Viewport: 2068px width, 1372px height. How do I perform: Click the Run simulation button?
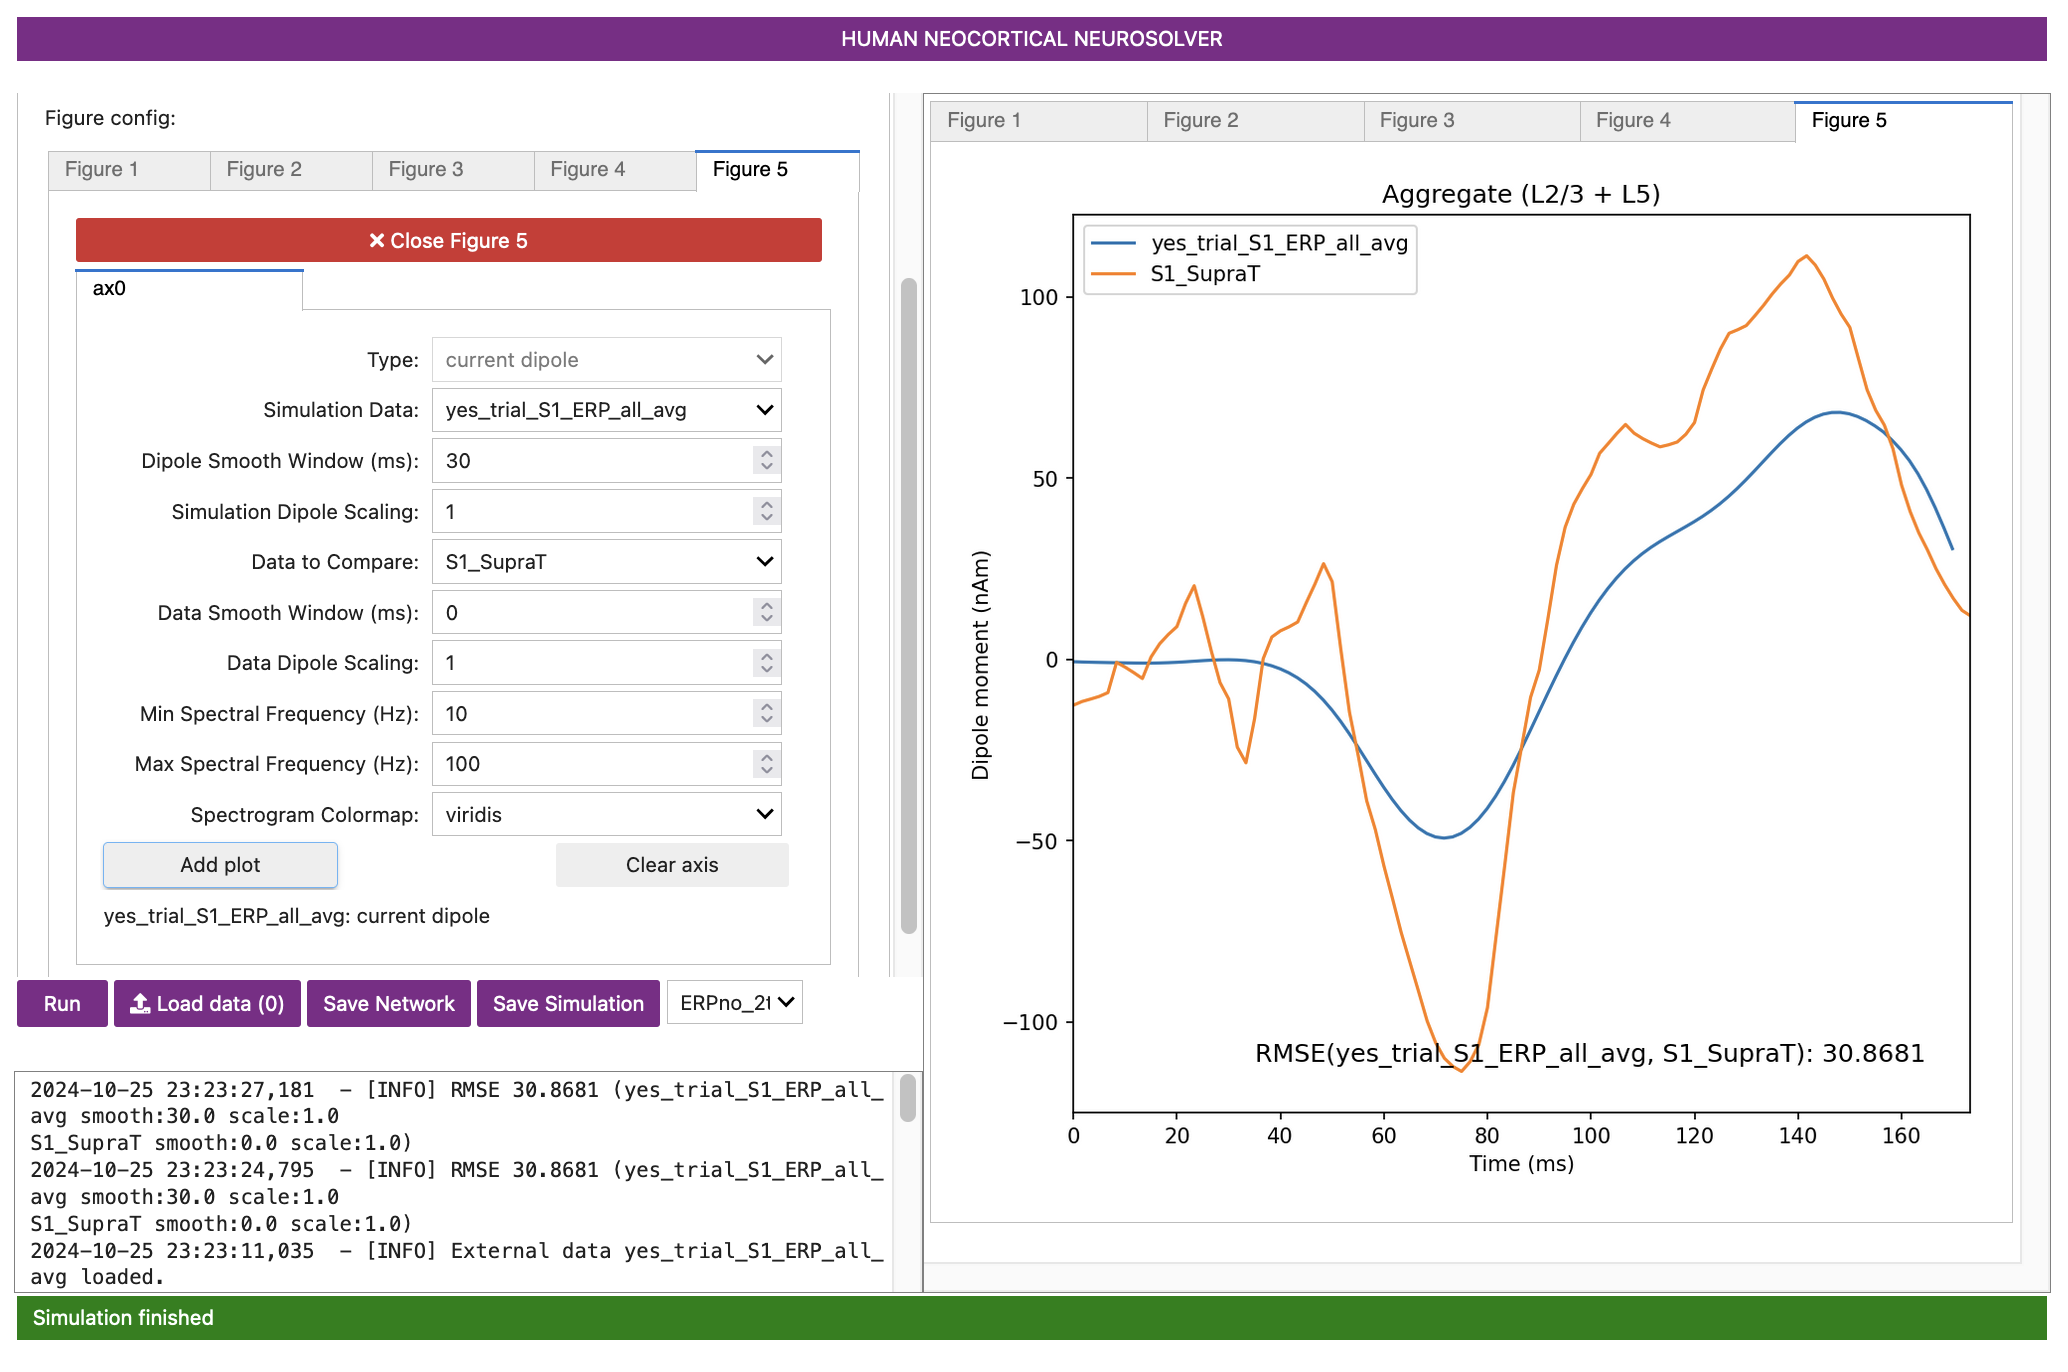(62, 1003)
